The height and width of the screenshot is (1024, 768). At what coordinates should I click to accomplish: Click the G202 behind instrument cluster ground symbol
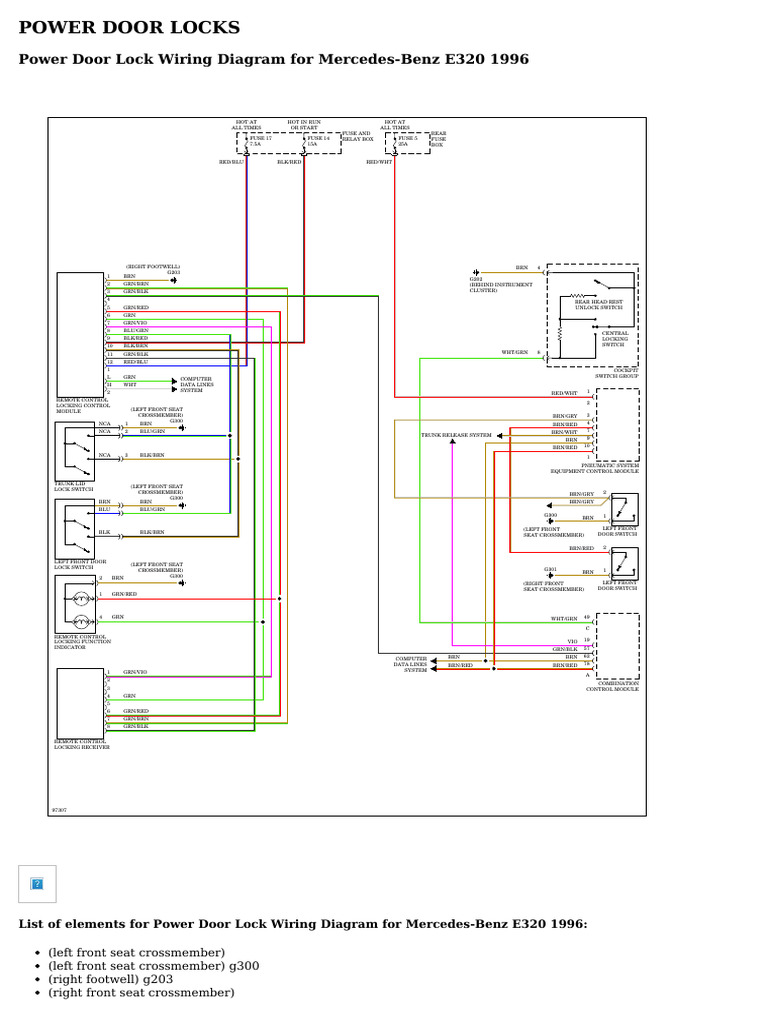pyautogui.click(x=476, y=272)
